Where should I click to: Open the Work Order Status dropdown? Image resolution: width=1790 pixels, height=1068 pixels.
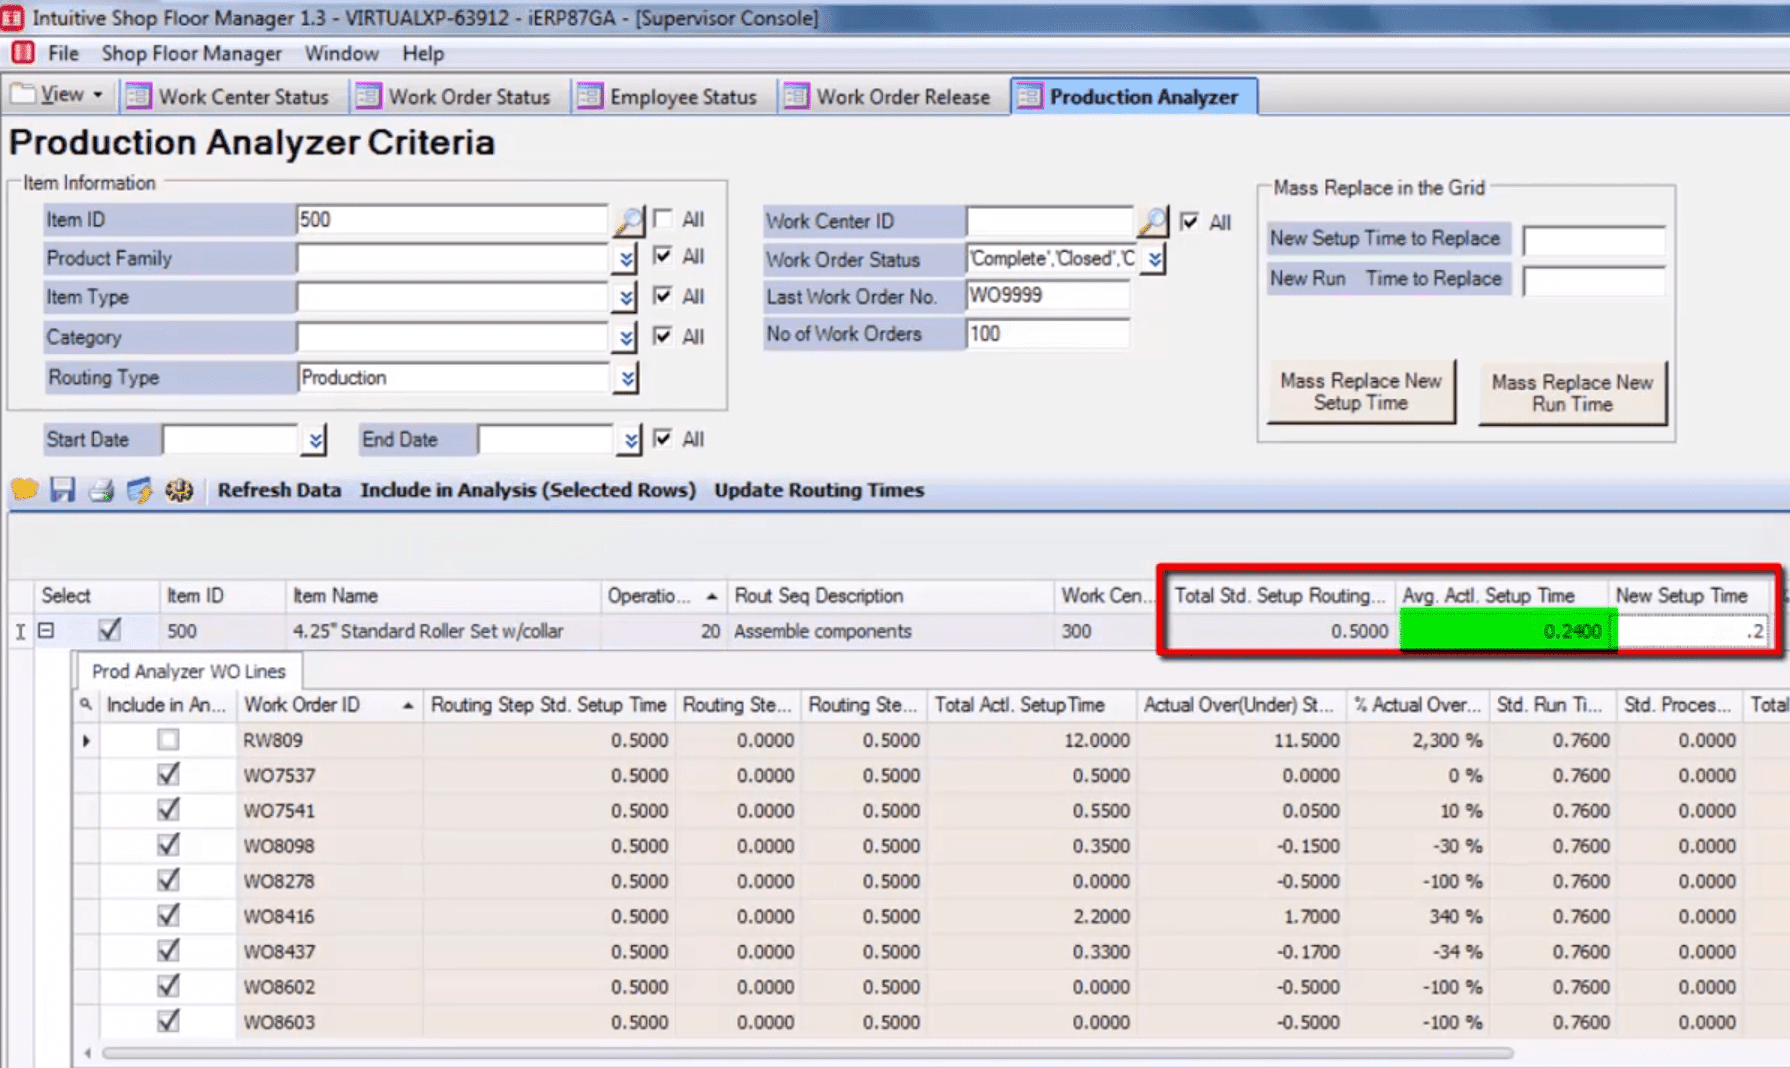1155,260
